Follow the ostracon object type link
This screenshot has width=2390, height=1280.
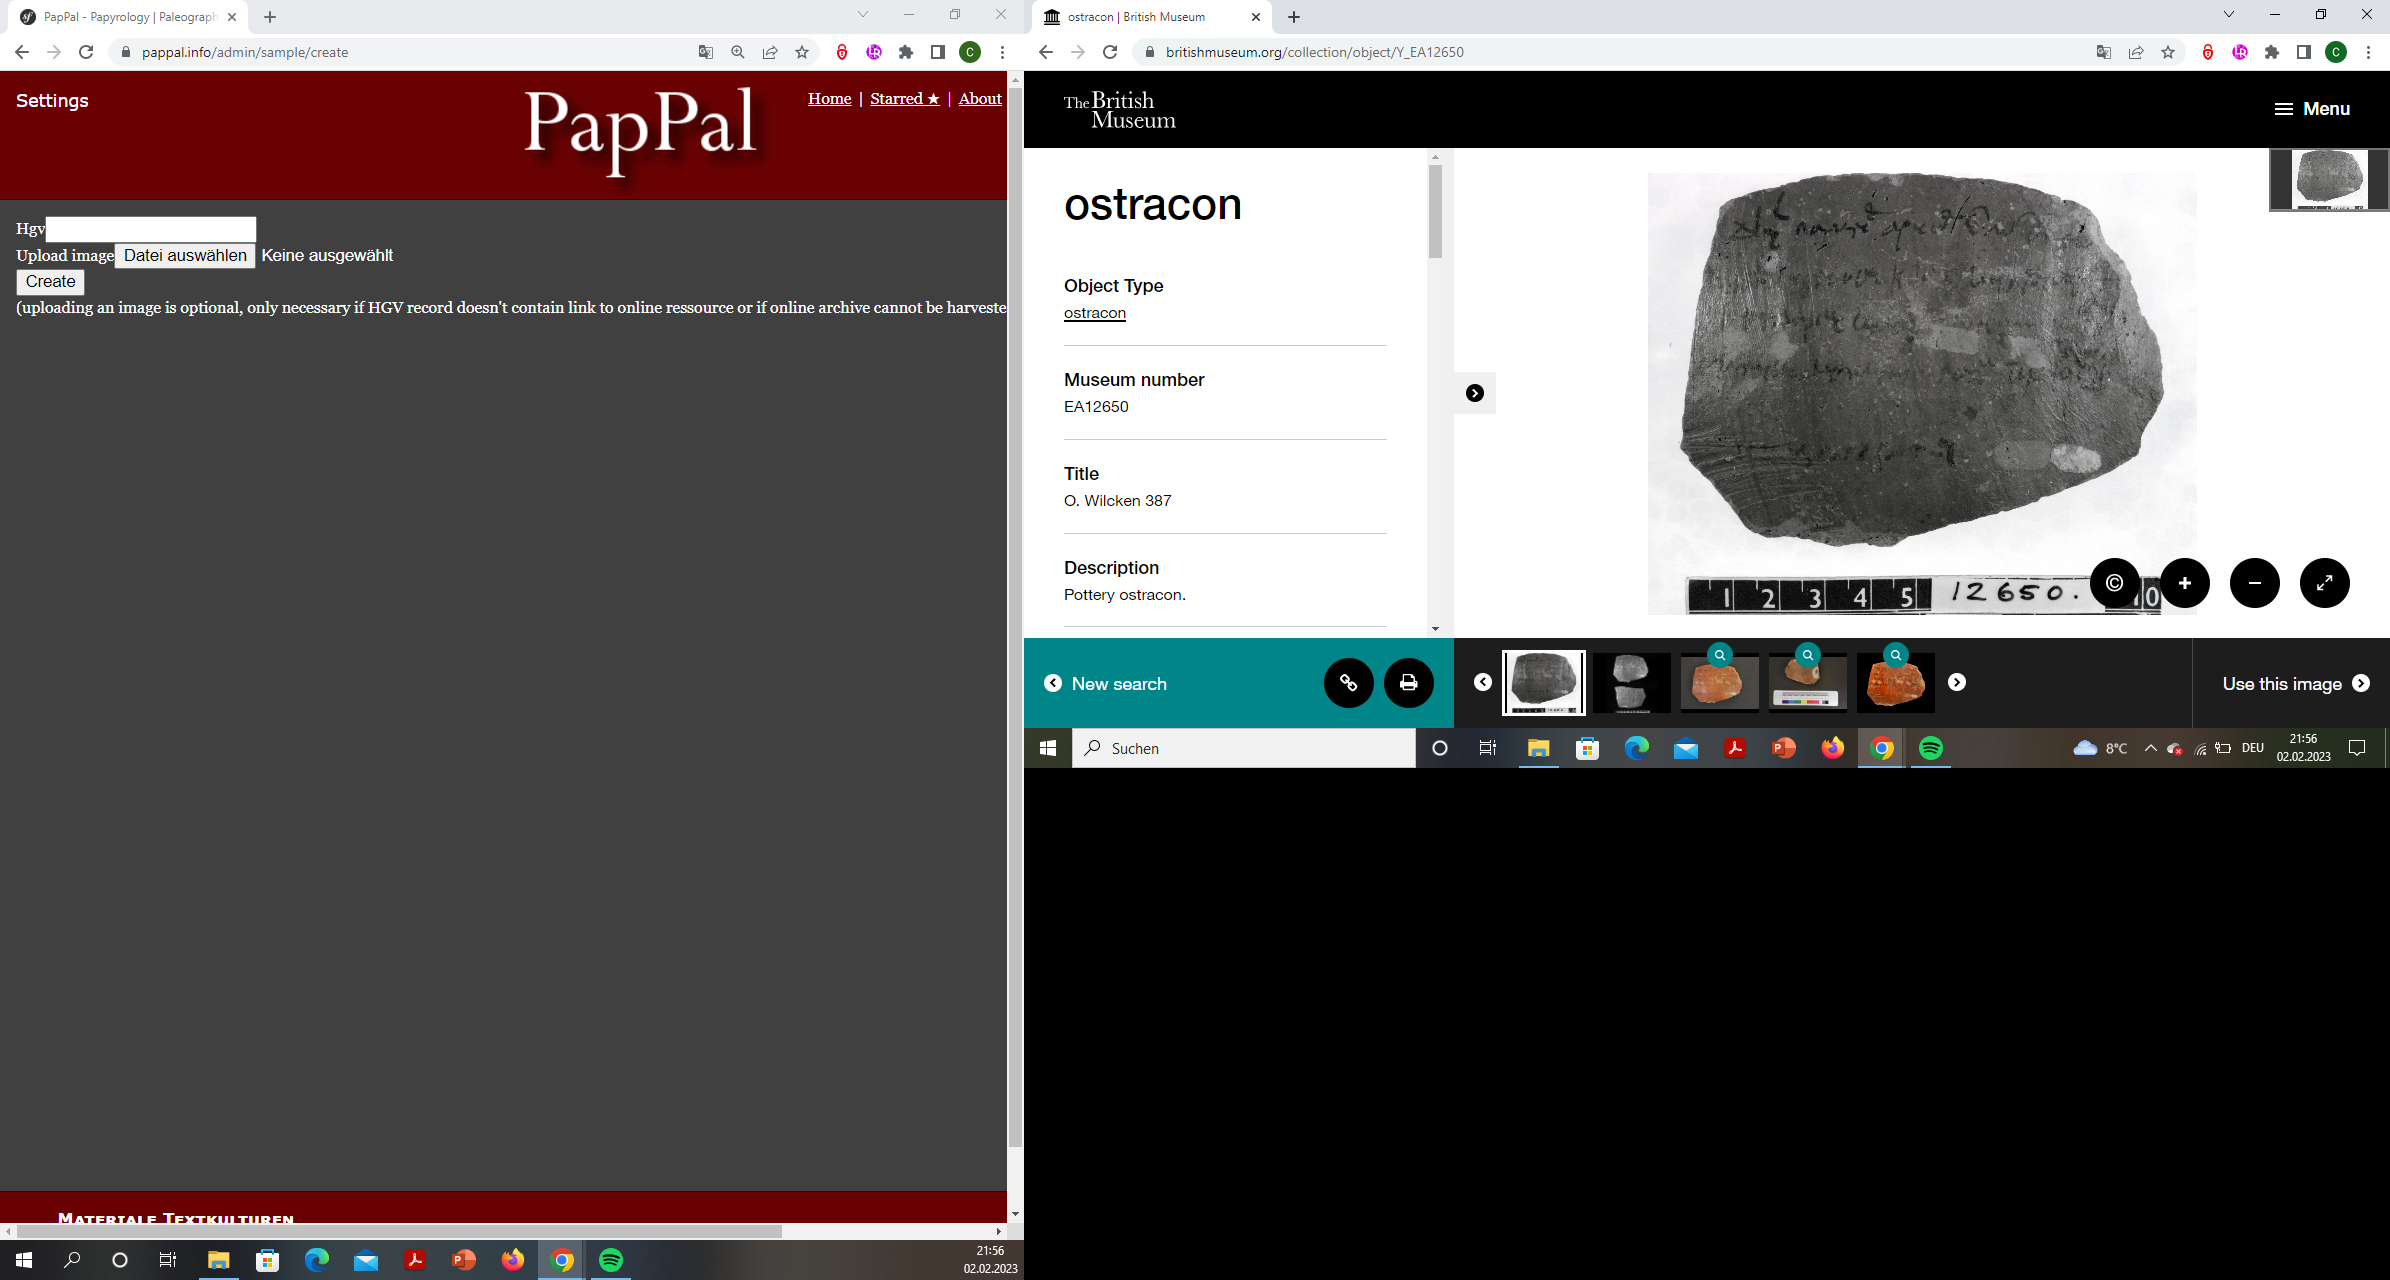coord(1095,313)
